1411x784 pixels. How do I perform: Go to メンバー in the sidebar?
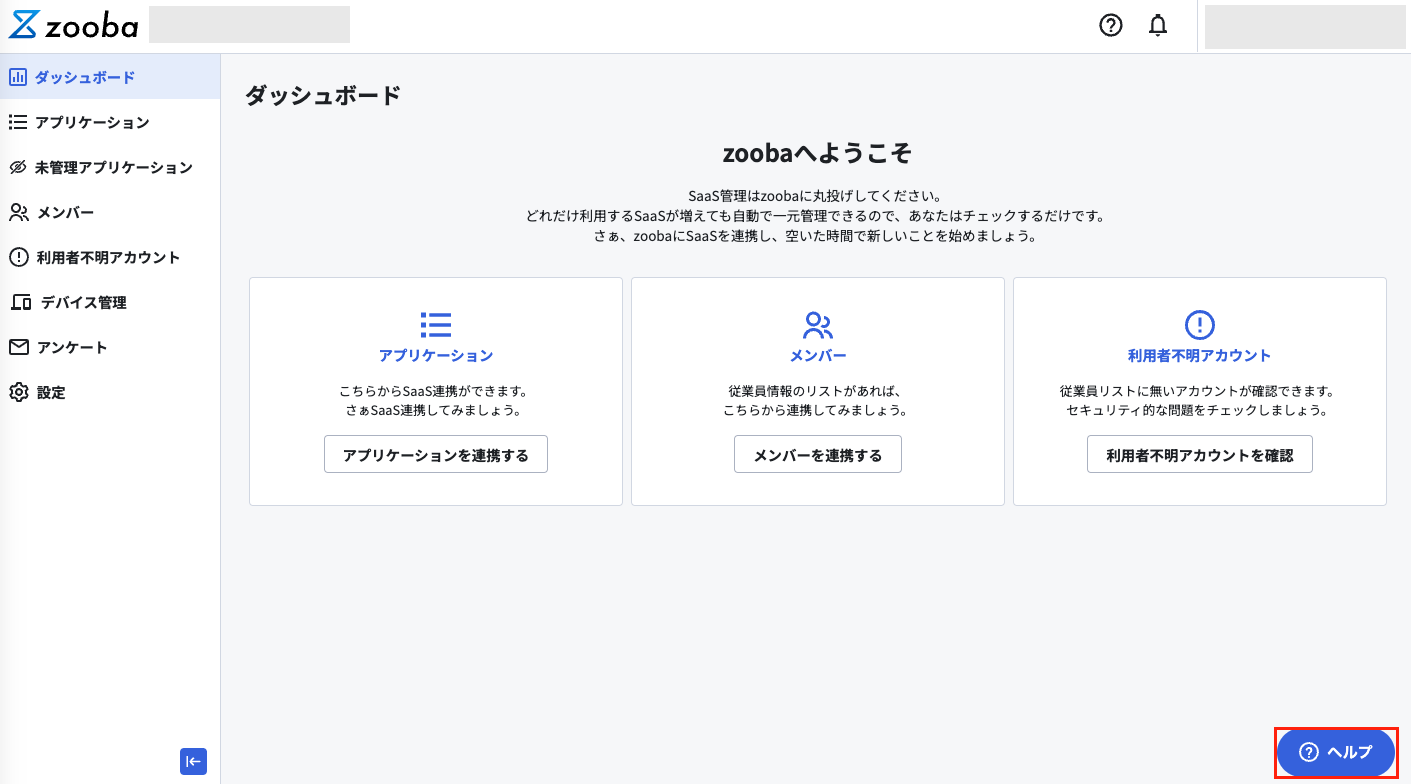(x=110, y=212)
